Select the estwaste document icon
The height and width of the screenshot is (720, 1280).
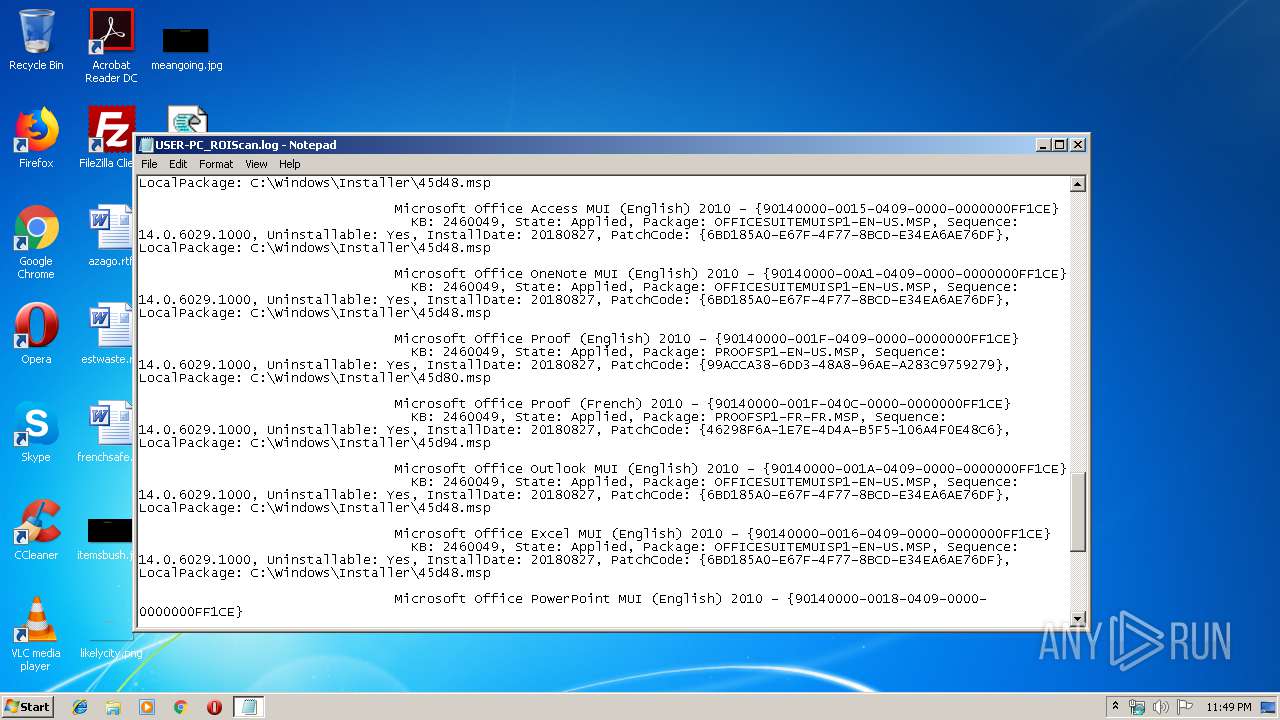pos(108,334)
